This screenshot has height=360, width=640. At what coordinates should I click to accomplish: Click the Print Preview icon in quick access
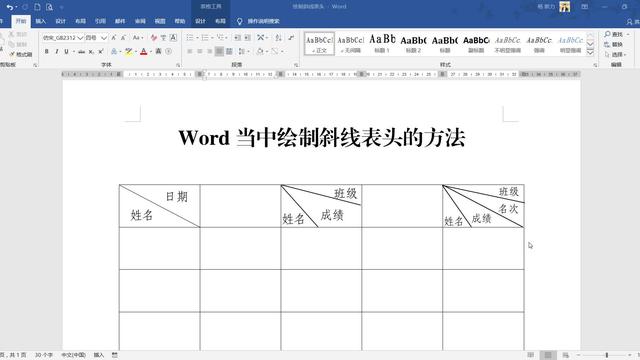pos(49,7)
